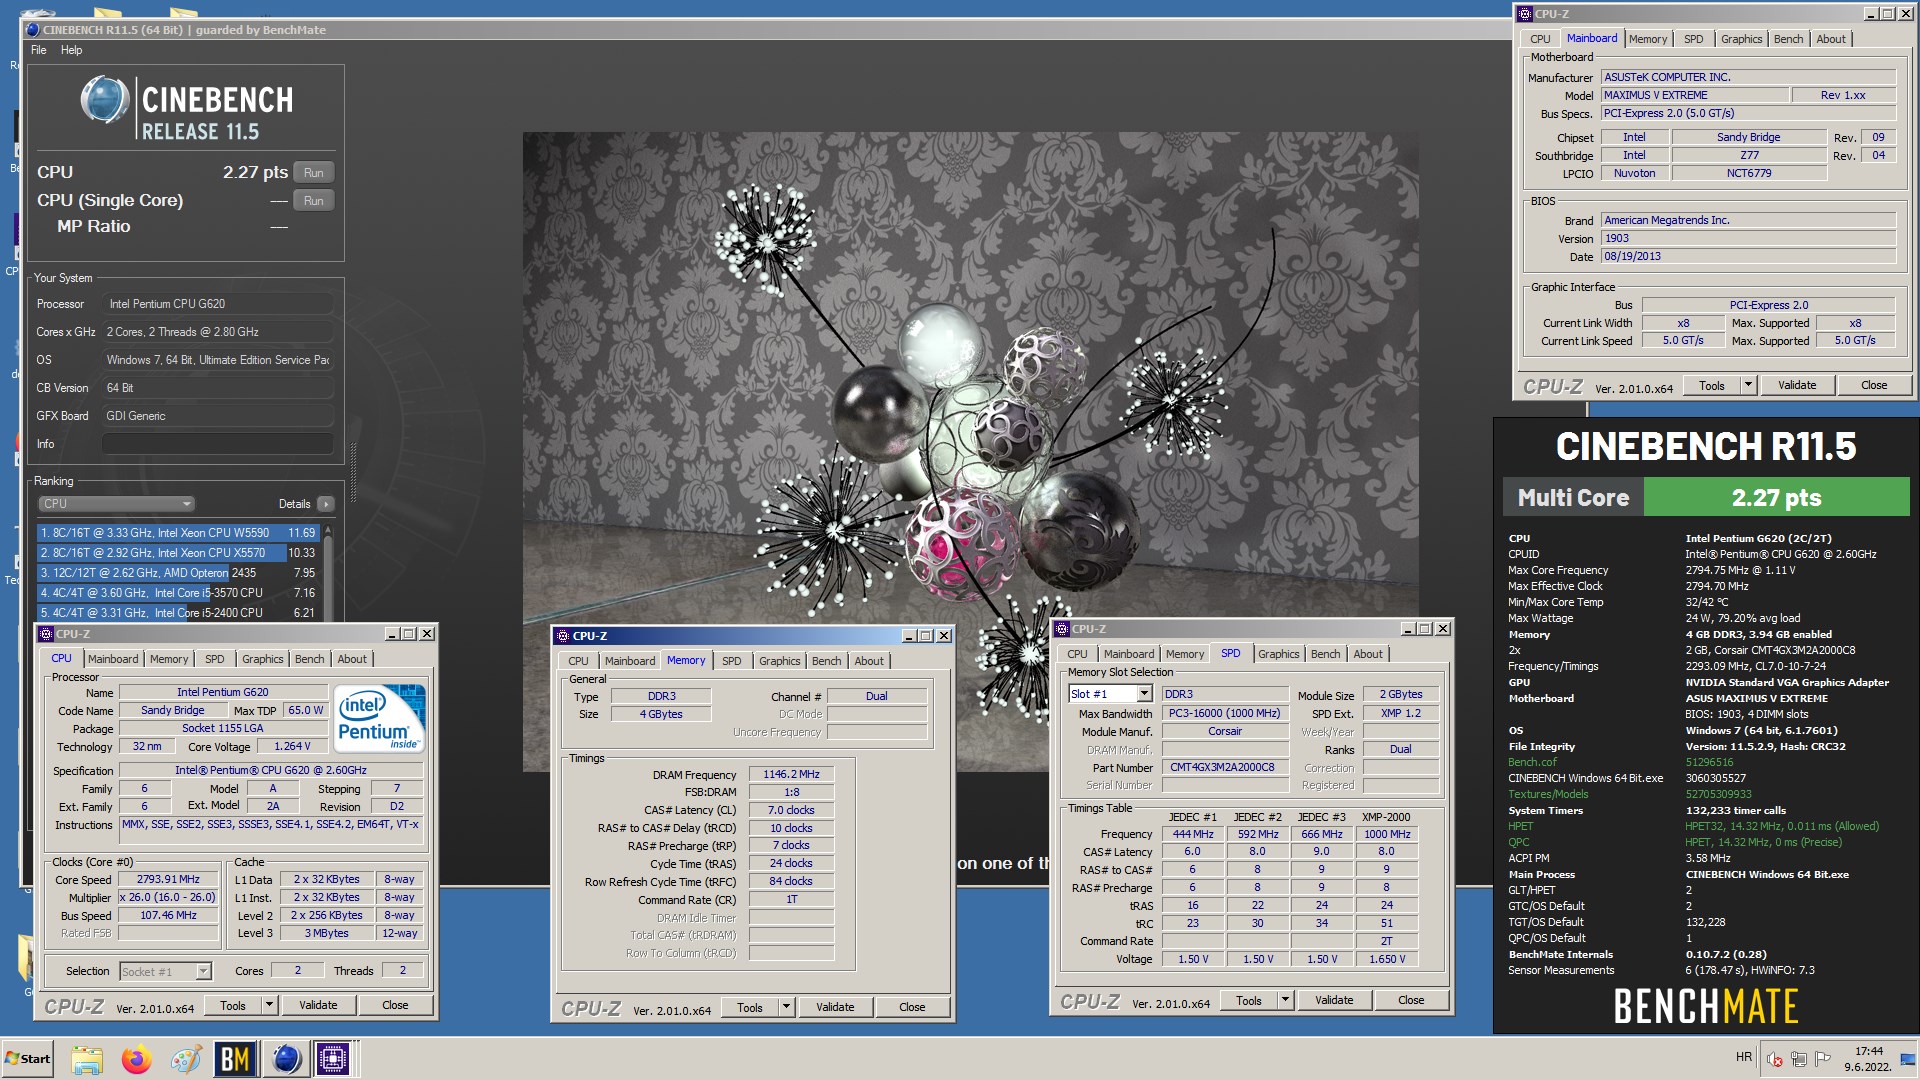Click the QPC timer entry in BenchMate

[x=1519, y=842]
